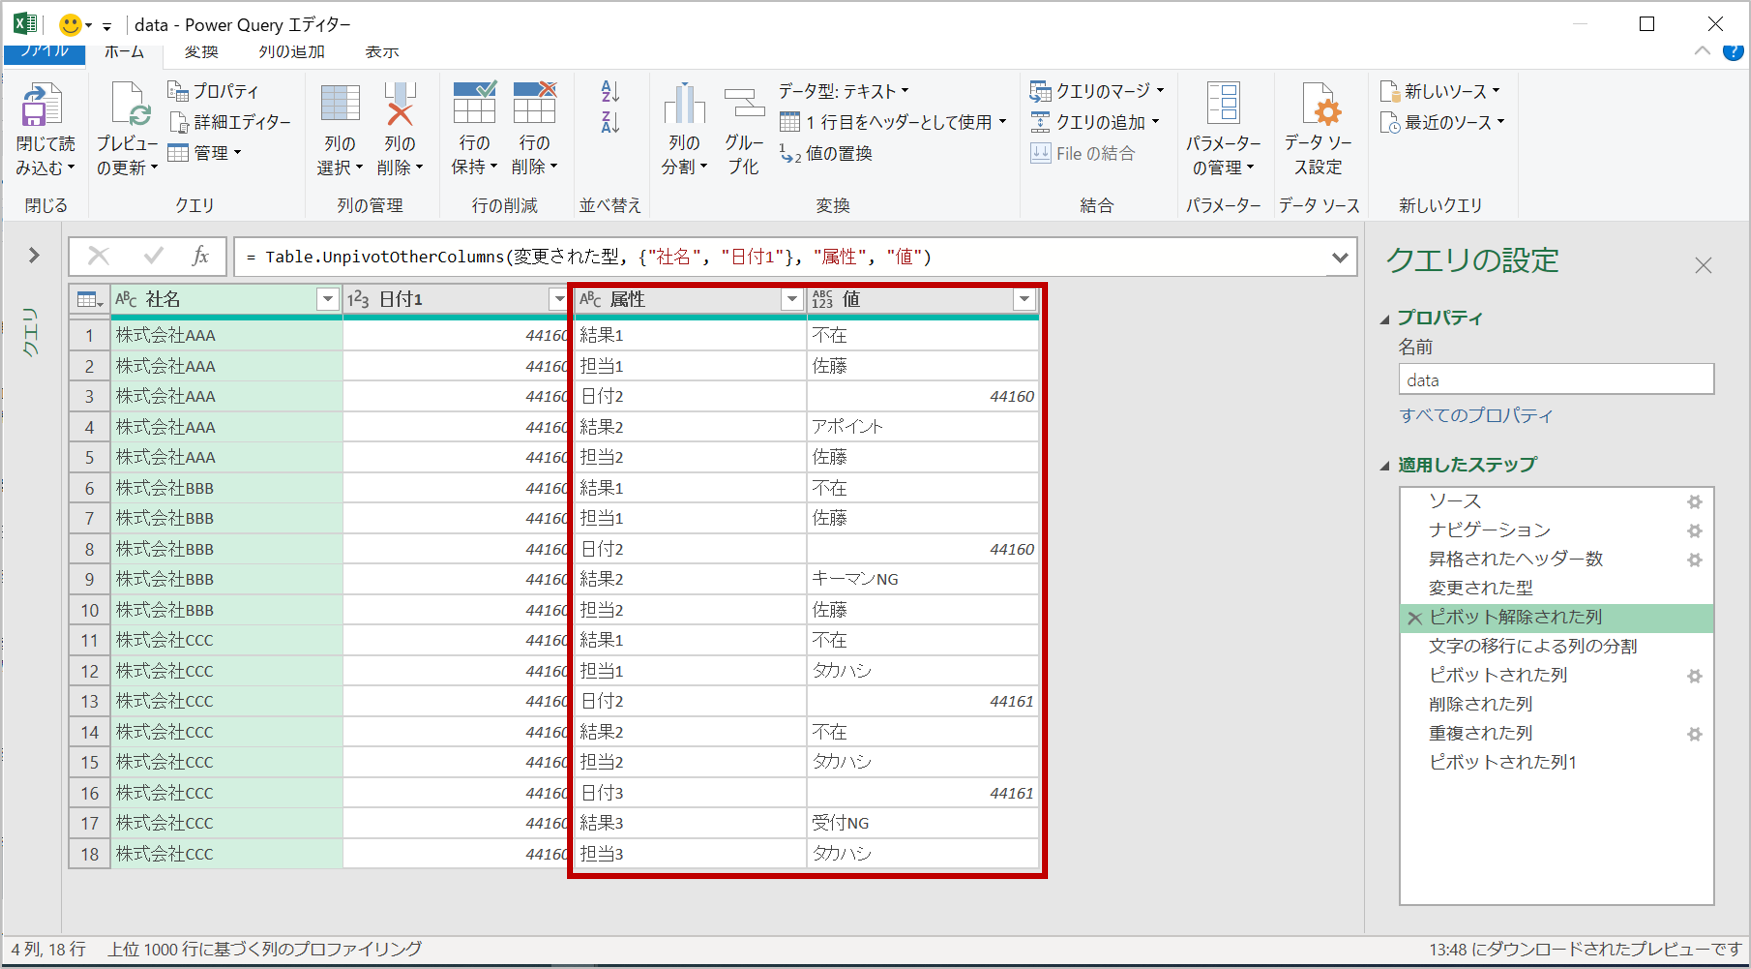Switch to the 変換 ribbon tab
The height and width of the screenshot is (969, 1751).
(200, 51)
